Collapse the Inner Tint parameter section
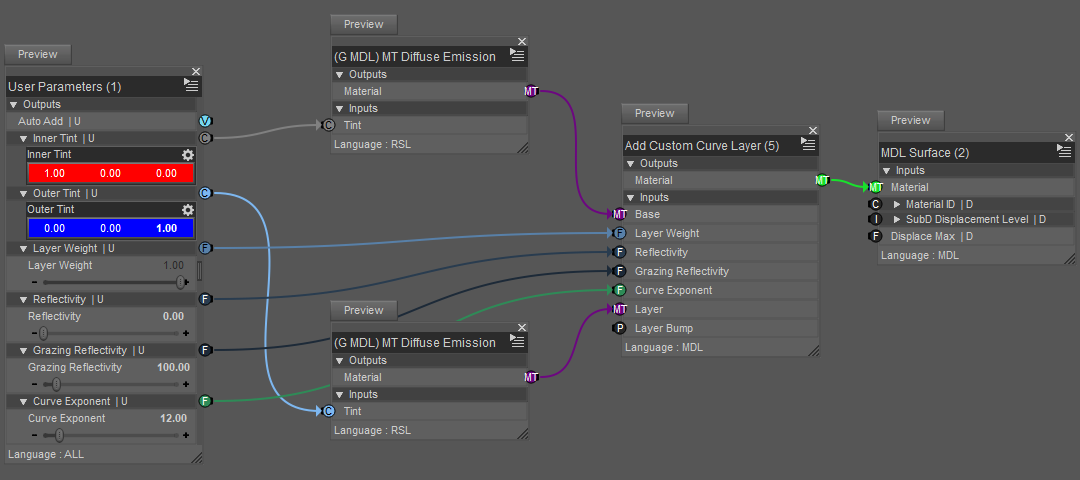1080x480 pixels. [x=24, y=139]
